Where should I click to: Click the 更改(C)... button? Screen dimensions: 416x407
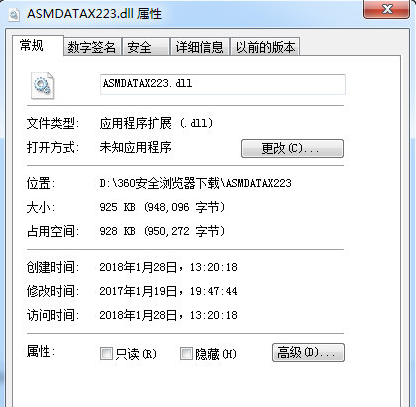[x=292, y=148]
